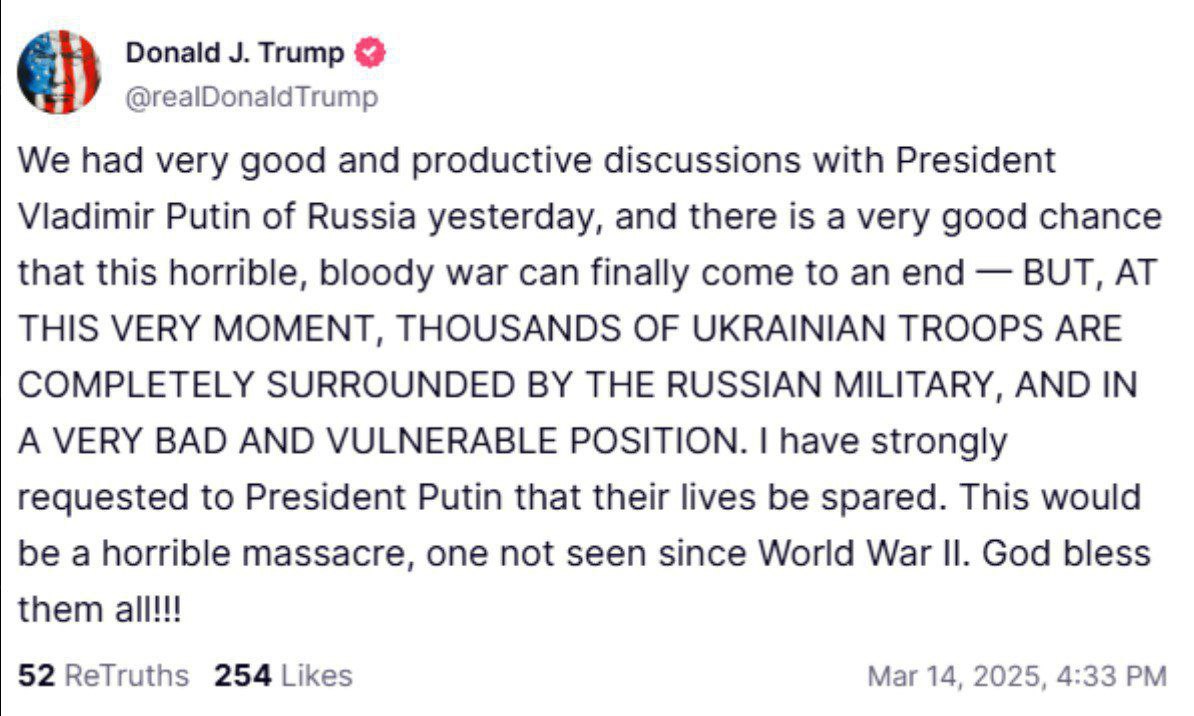Viewport: 1194px width, 716px height.
Task: Click the @realDonaldTrump handle
Action: pos(251,97)
